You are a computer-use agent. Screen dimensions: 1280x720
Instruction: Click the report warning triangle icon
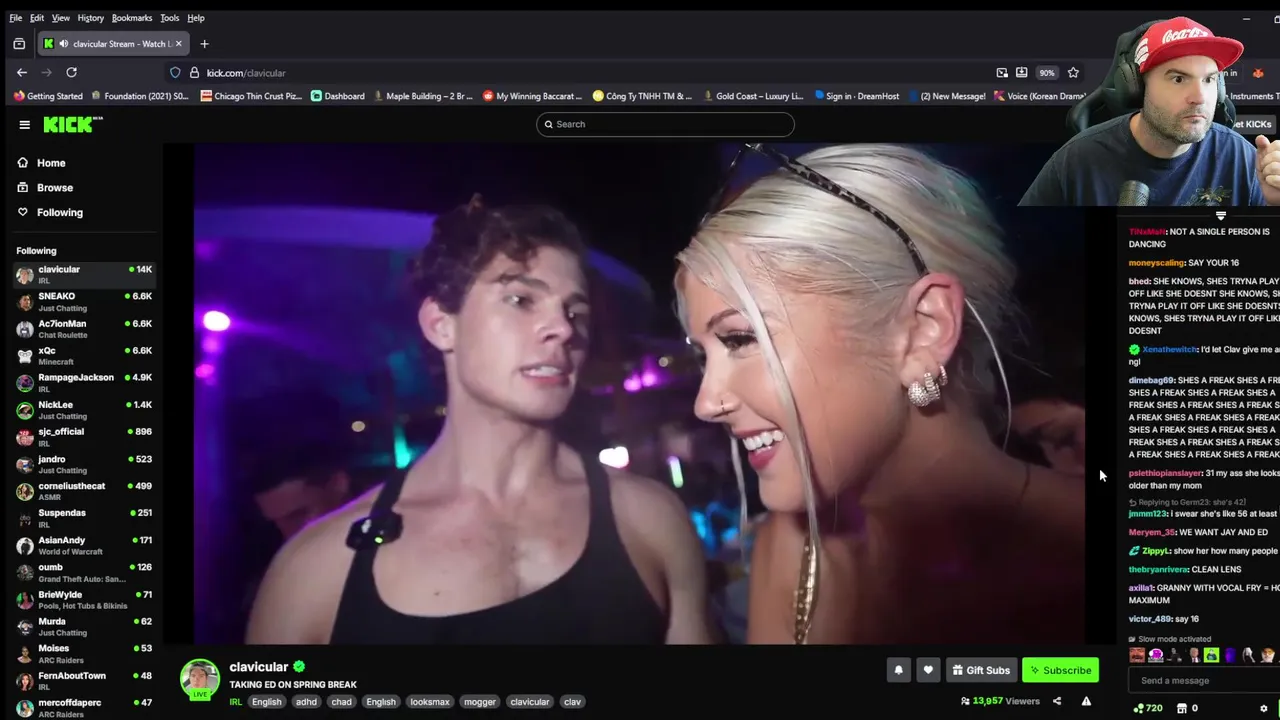(x=1086, y=701)
